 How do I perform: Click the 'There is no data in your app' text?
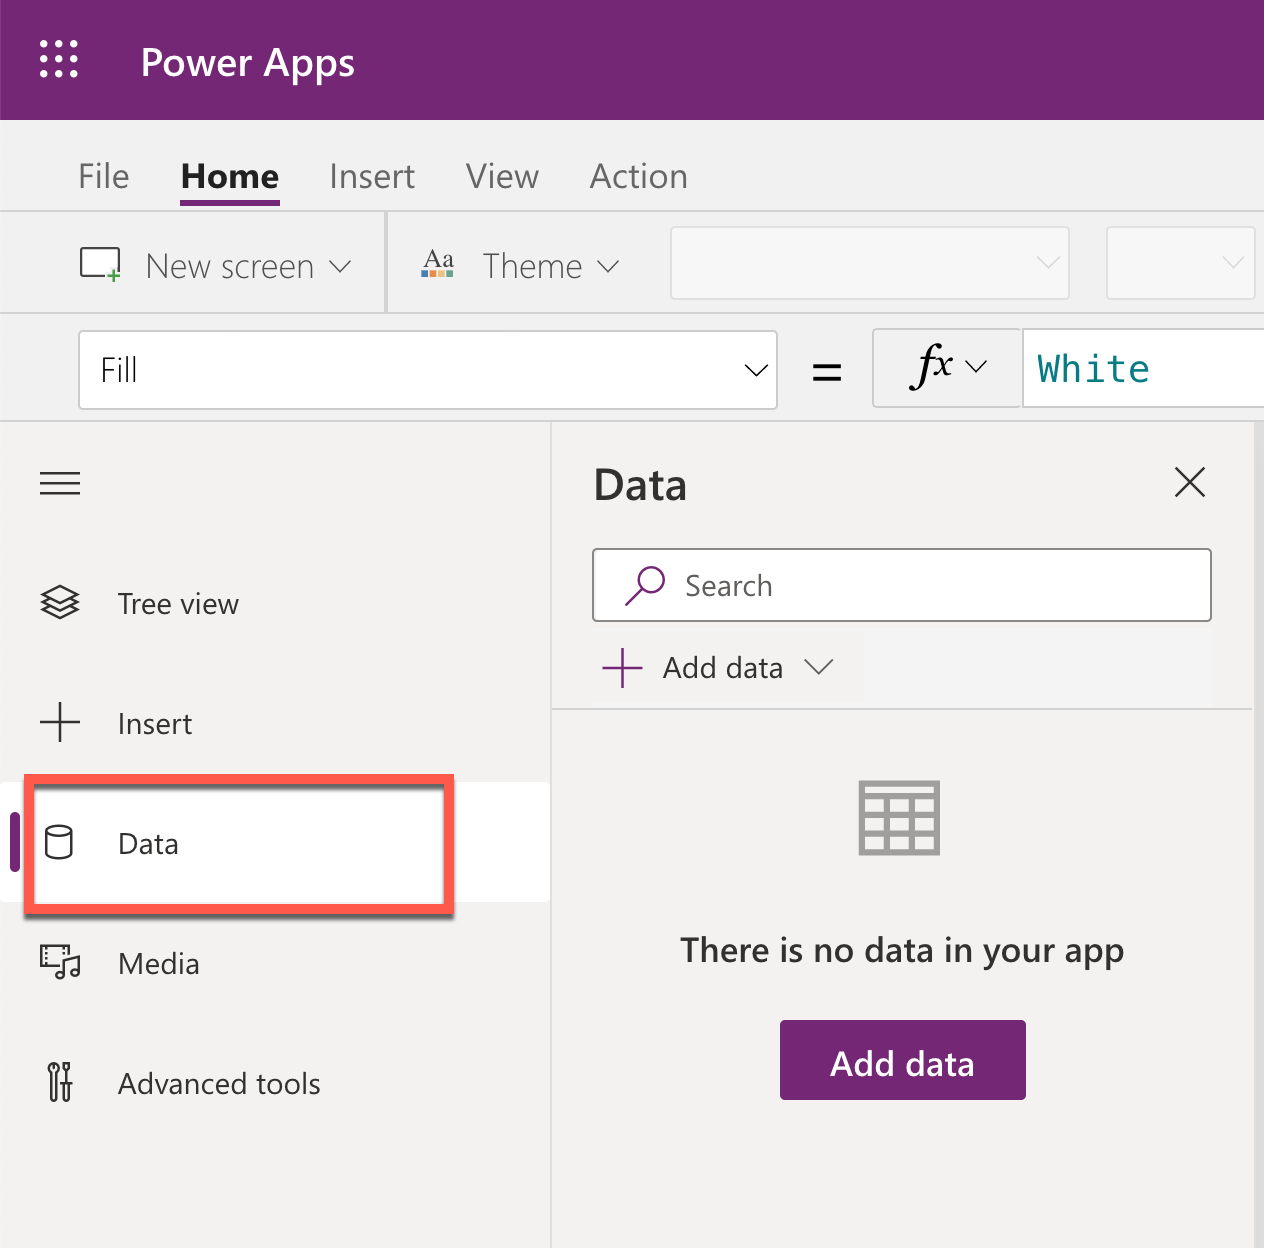click(902, 950)
